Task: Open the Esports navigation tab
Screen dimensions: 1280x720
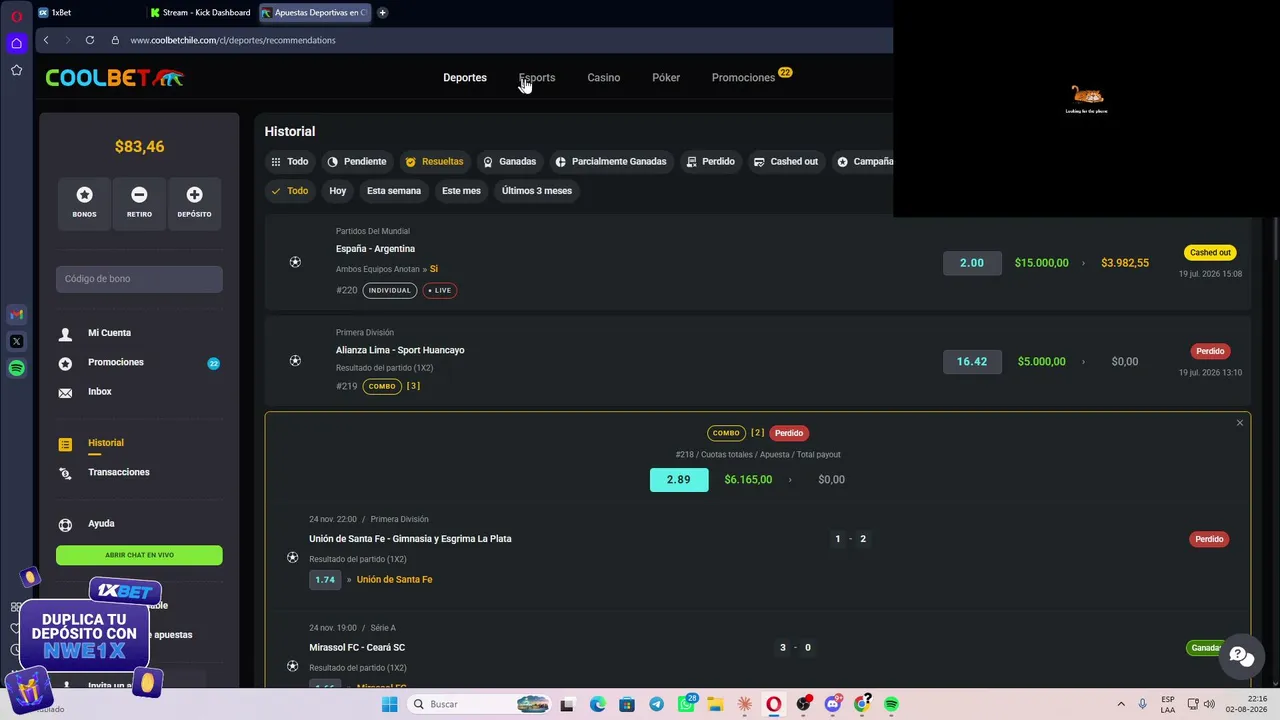Action: point(537,78)
